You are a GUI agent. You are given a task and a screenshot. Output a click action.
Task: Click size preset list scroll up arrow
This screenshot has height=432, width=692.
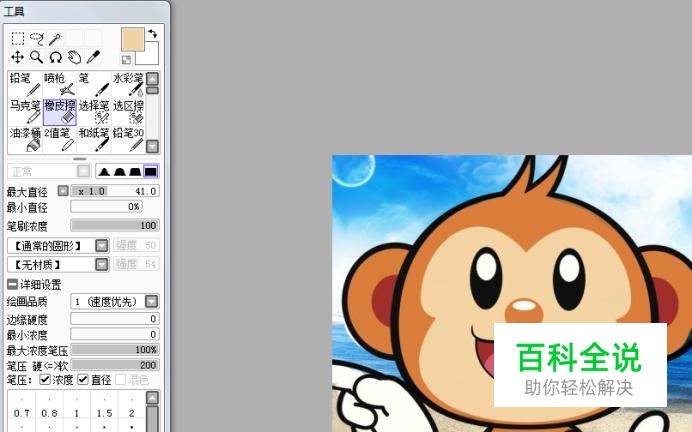pyautogui.click(x=152, y=398)
